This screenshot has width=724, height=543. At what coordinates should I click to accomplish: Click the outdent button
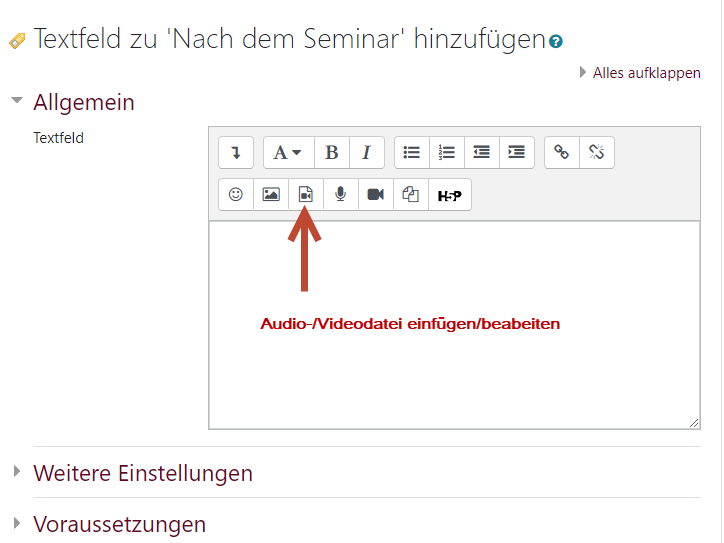coord(482,153)
